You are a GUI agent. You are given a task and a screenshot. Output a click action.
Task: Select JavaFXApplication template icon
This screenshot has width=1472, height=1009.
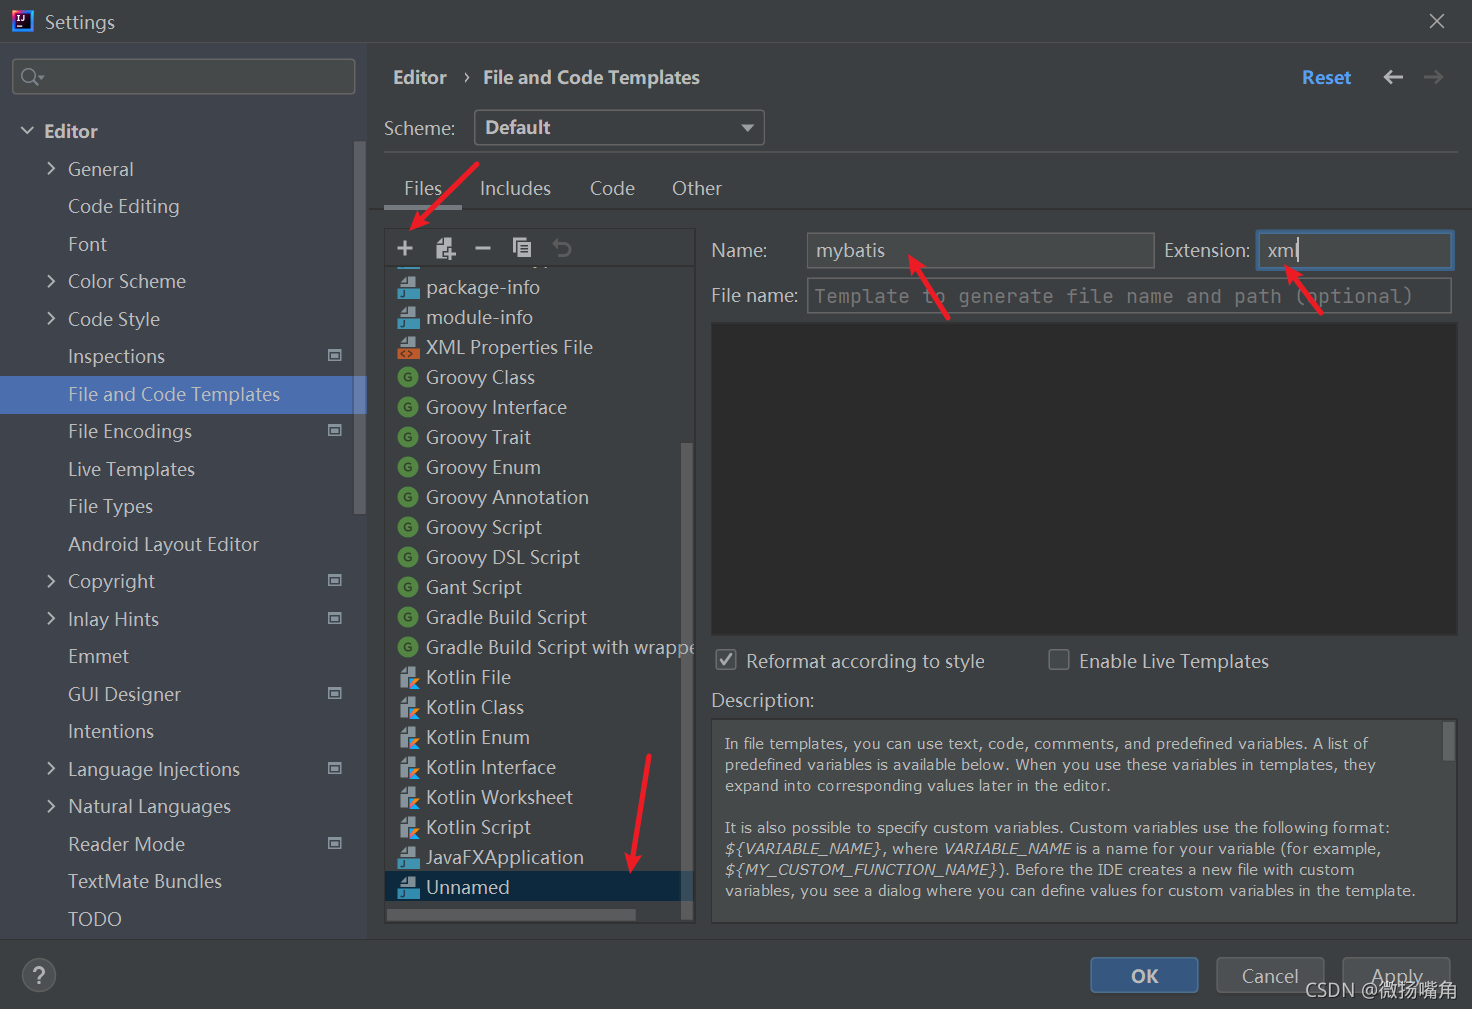pyautogui.click(x=408, y=857)
